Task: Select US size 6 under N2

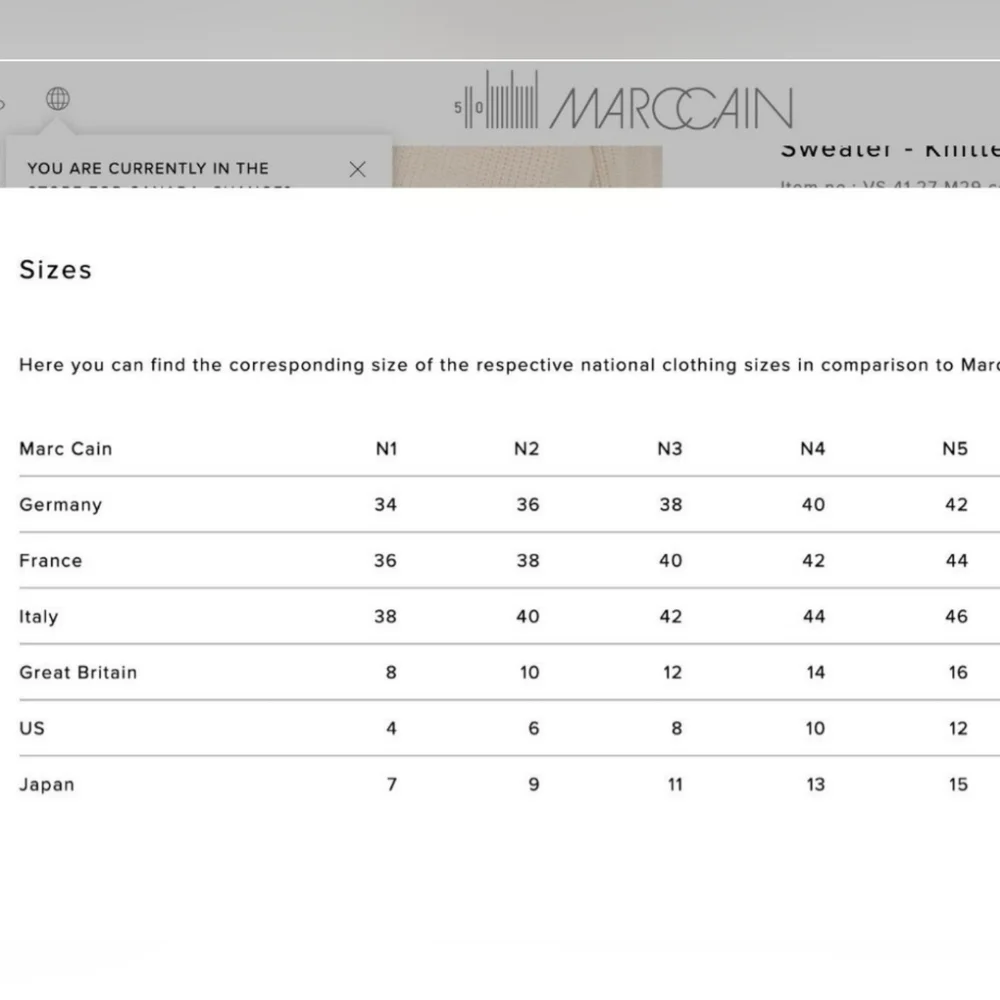Action: point(534,728)
